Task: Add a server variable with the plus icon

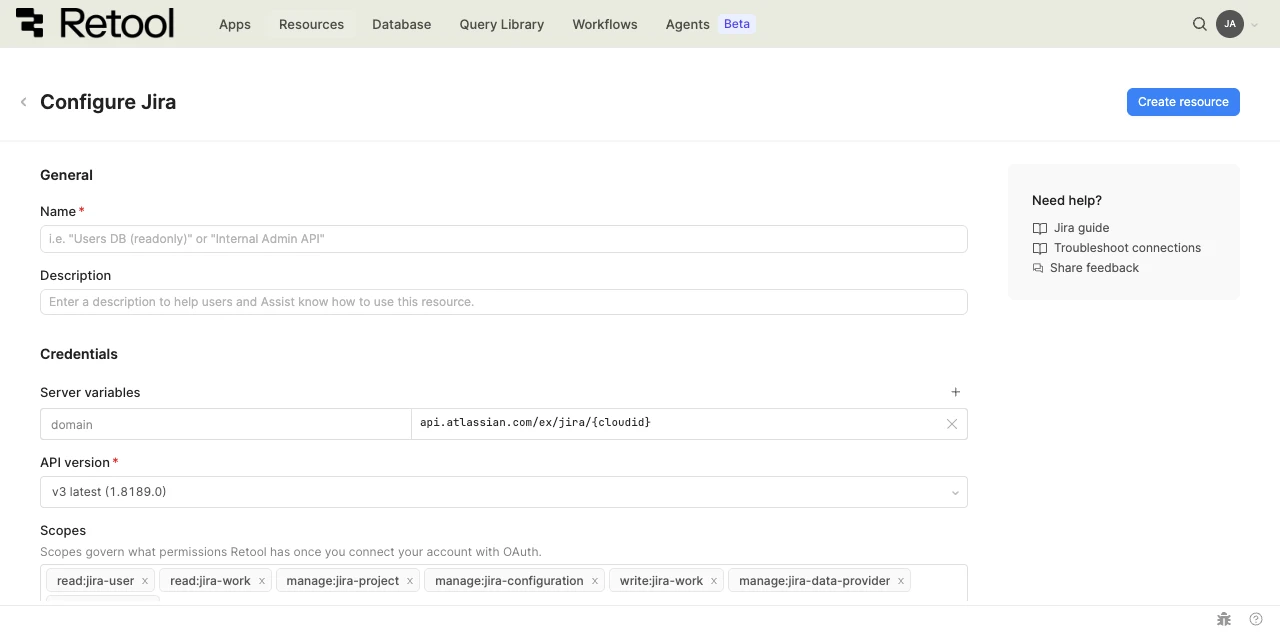Action: [955, 392]
